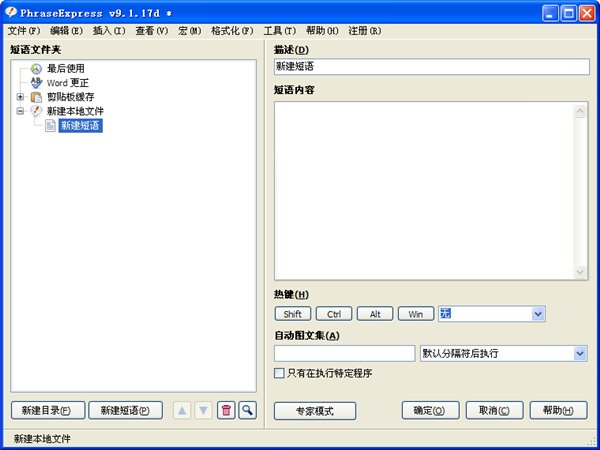Toggle the Ctrl hotkey modifier
The height and width of the screenshot is (450, 600).
pos(334,314)
